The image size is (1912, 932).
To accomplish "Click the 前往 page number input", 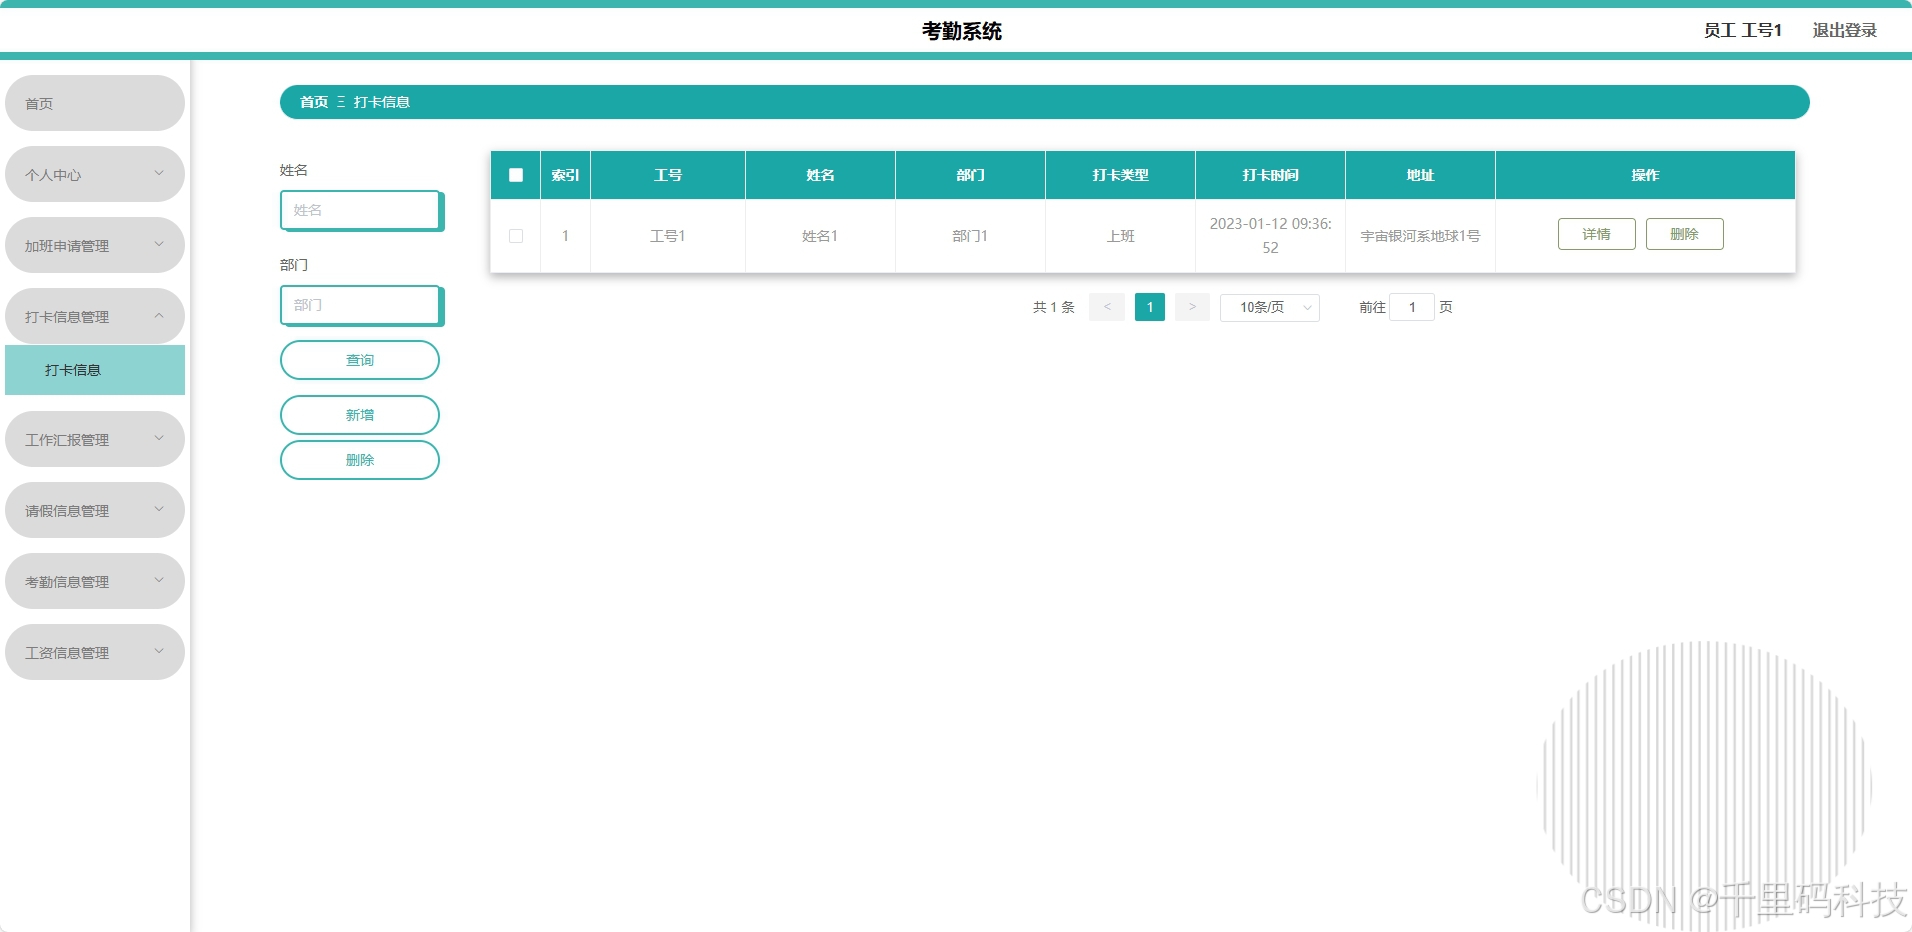I will coord(1412,307).
